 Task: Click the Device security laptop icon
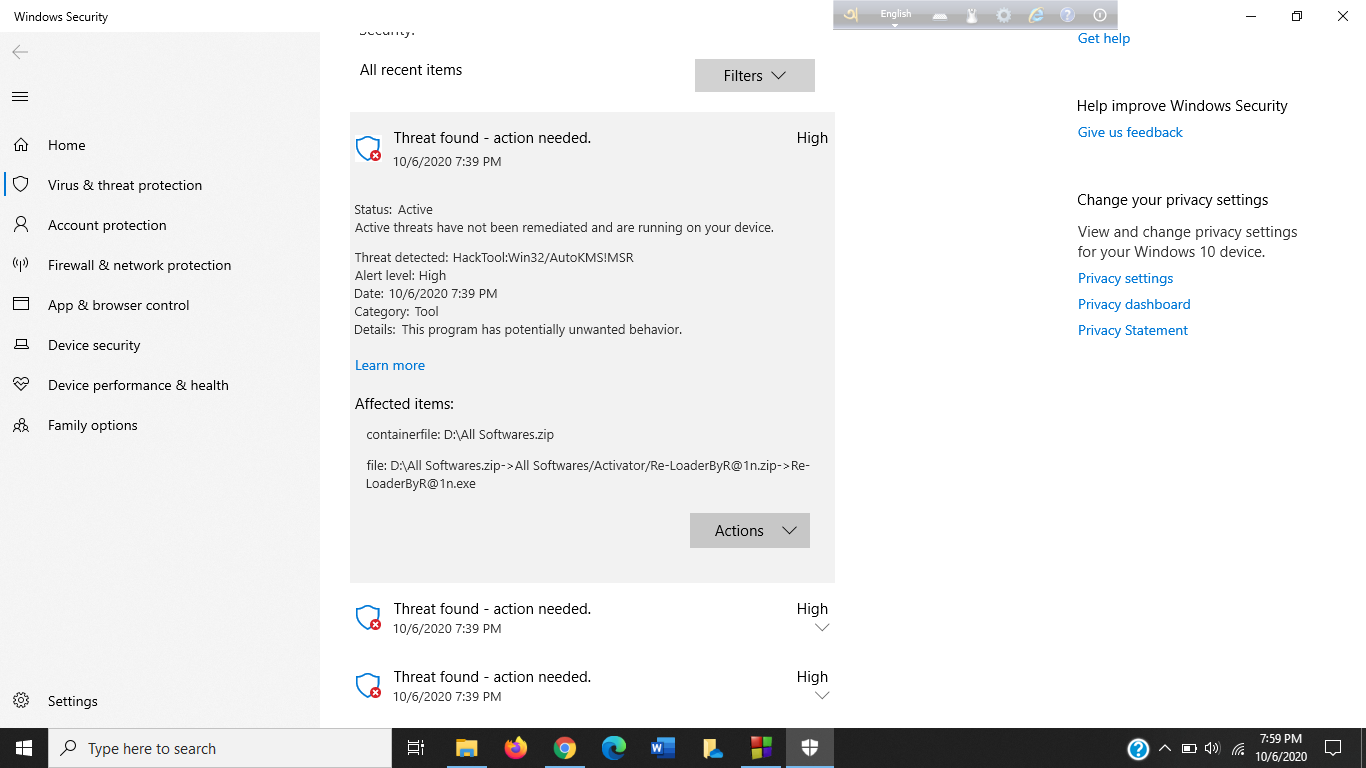[x=20, y=345]
